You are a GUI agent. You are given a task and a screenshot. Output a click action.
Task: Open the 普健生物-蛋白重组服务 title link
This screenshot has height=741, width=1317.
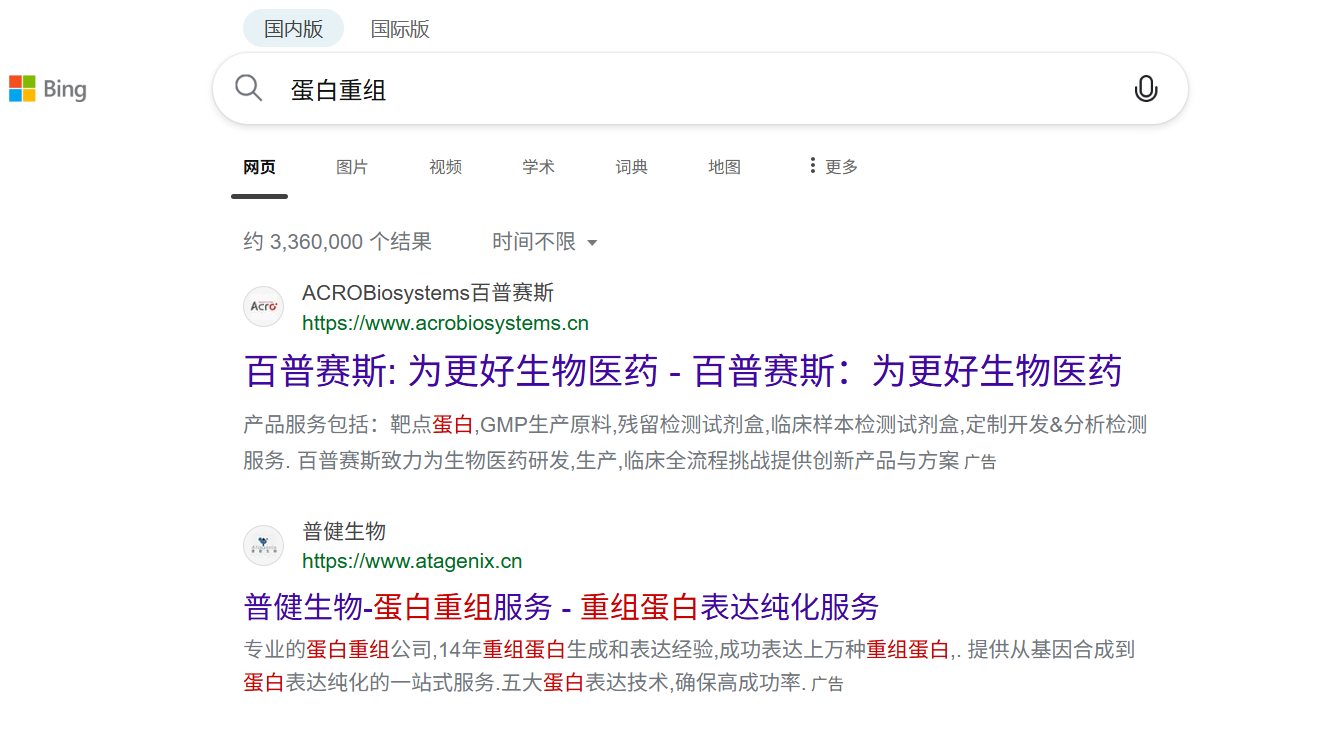pos(561,607)
